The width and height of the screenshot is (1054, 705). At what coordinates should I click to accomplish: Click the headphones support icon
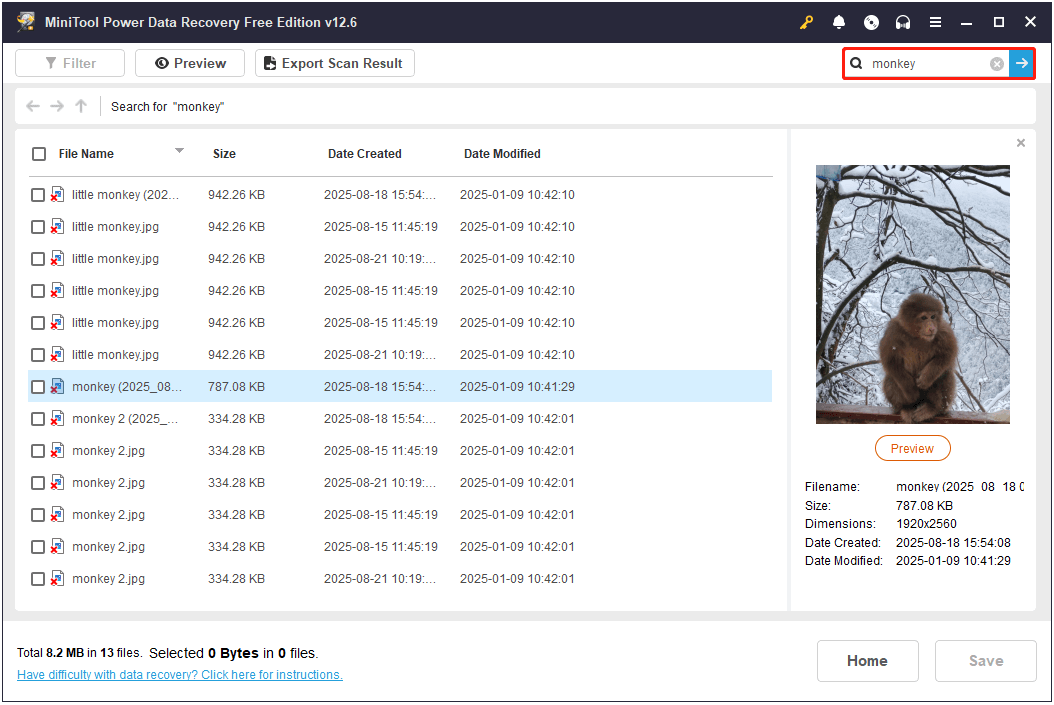tap(901, 22)
